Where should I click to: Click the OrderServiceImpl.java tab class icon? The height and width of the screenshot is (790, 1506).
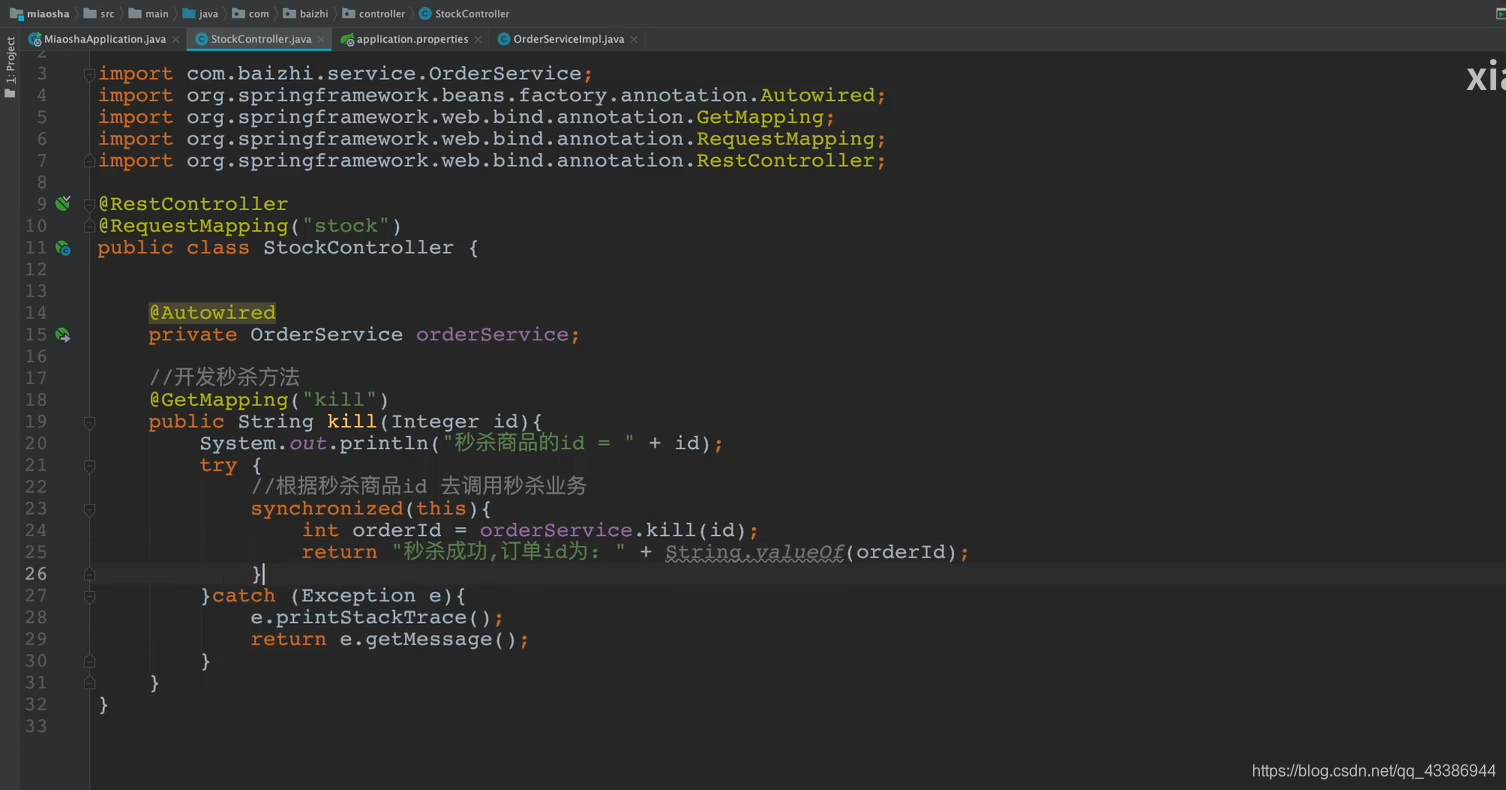[x=504, y=39]
